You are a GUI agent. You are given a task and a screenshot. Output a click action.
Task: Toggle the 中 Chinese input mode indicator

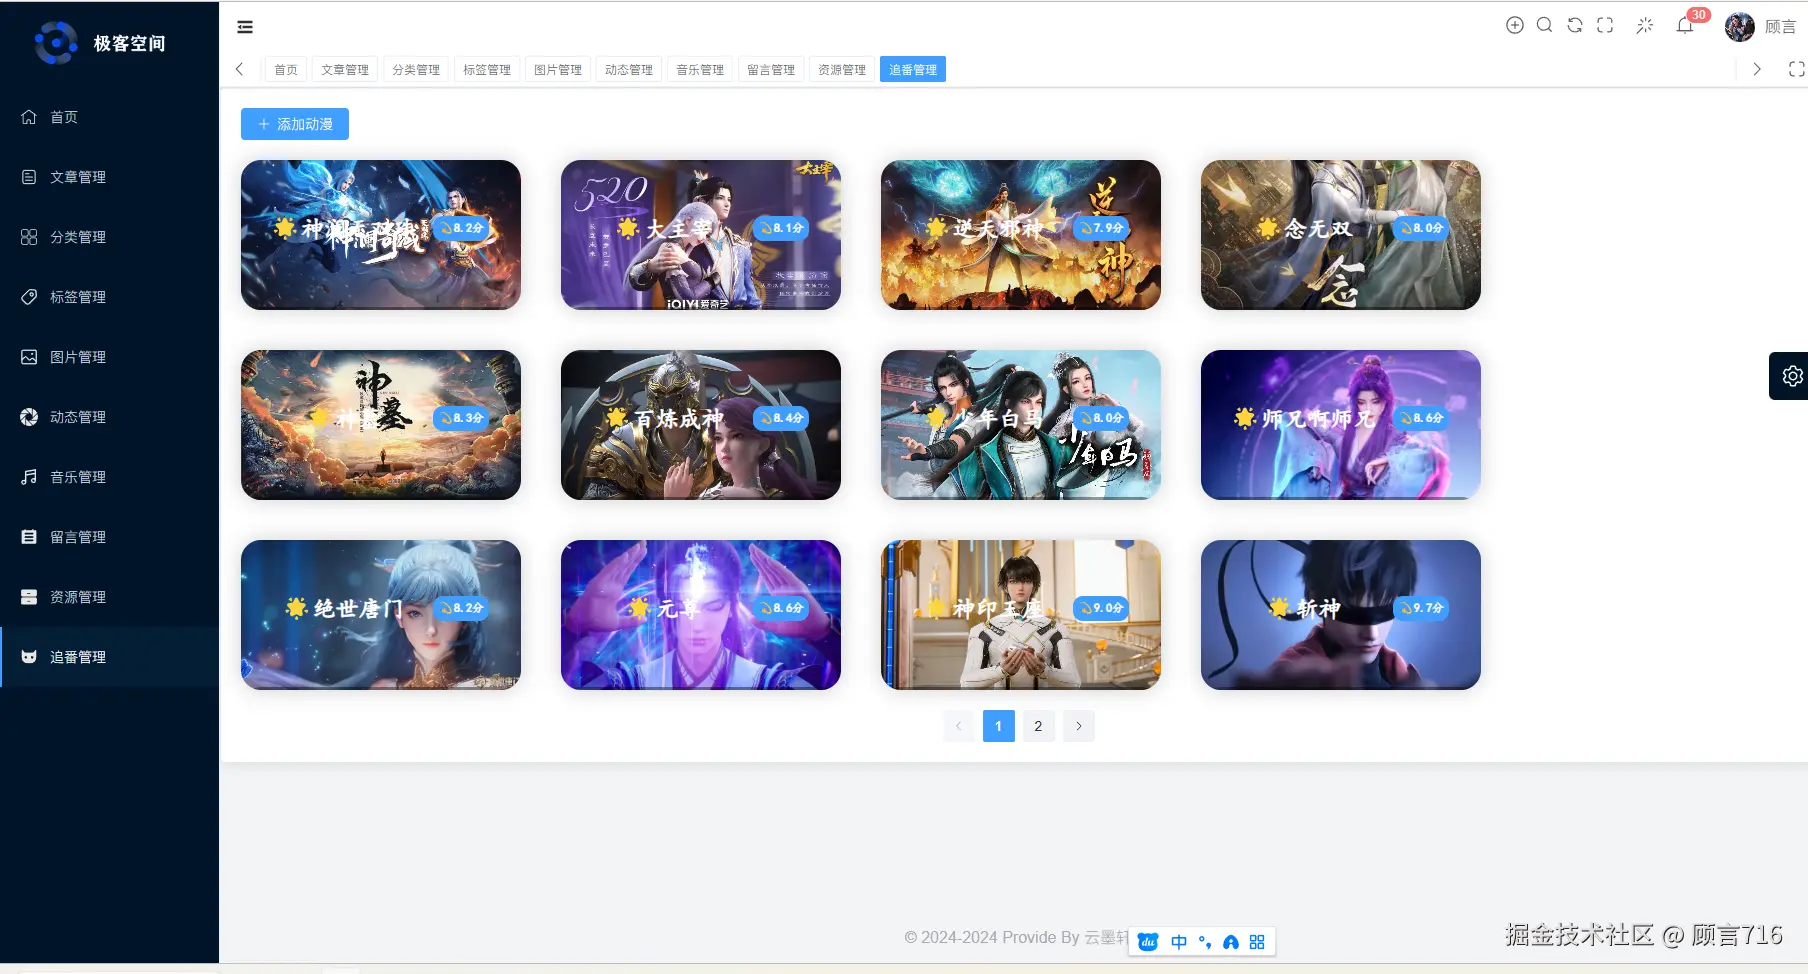[1179, 942]
